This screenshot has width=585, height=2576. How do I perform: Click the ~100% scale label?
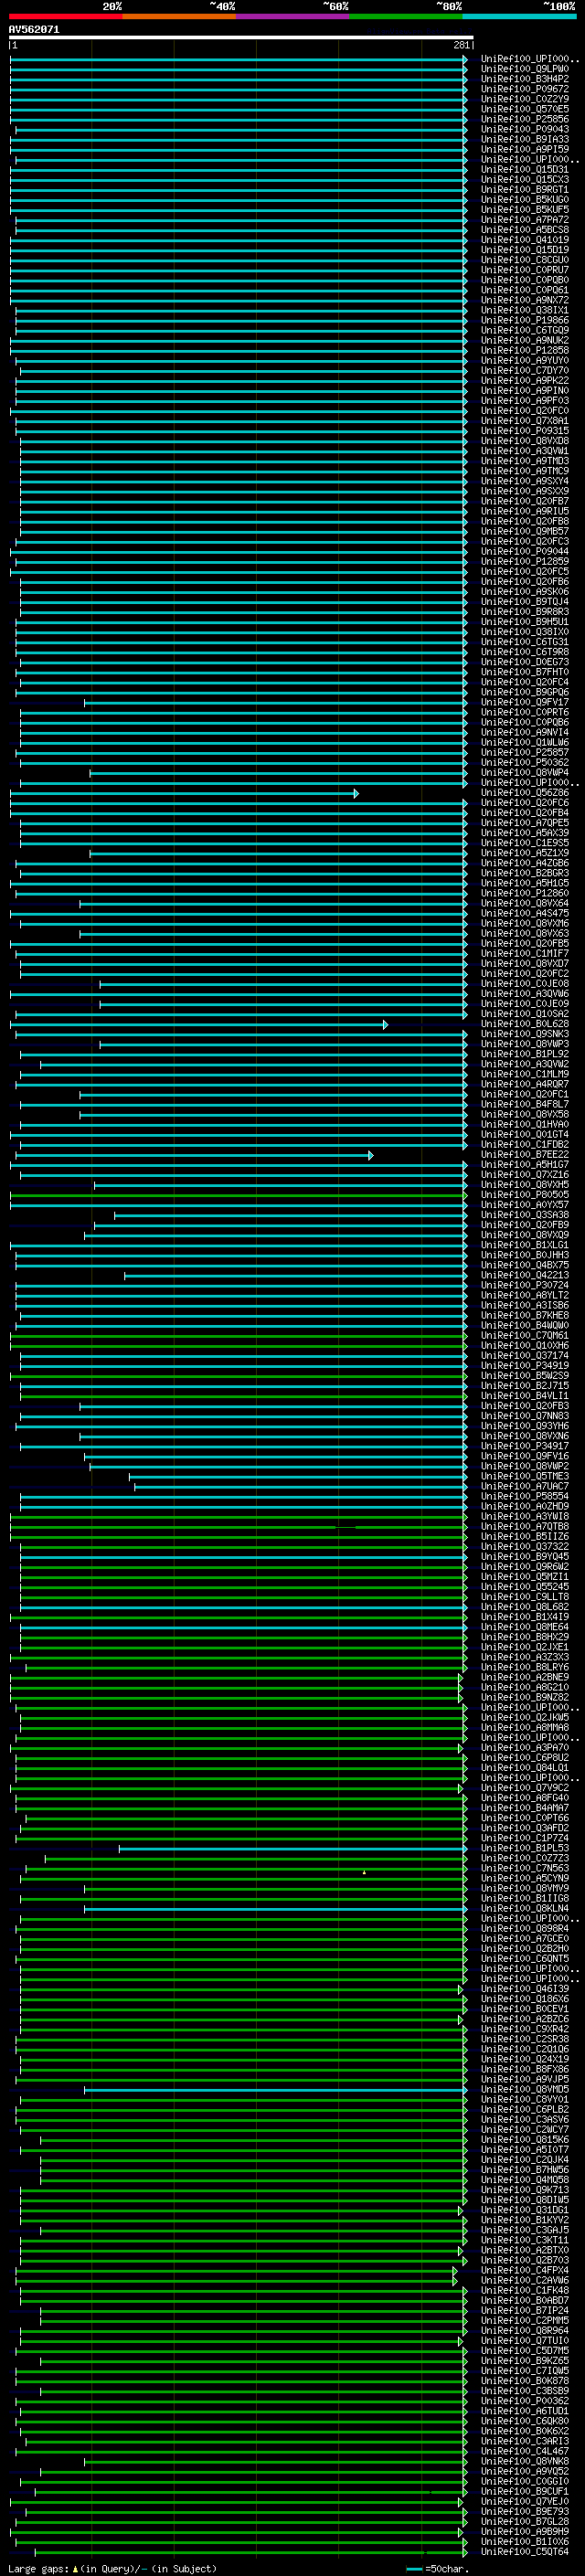(x=560, y=6)
